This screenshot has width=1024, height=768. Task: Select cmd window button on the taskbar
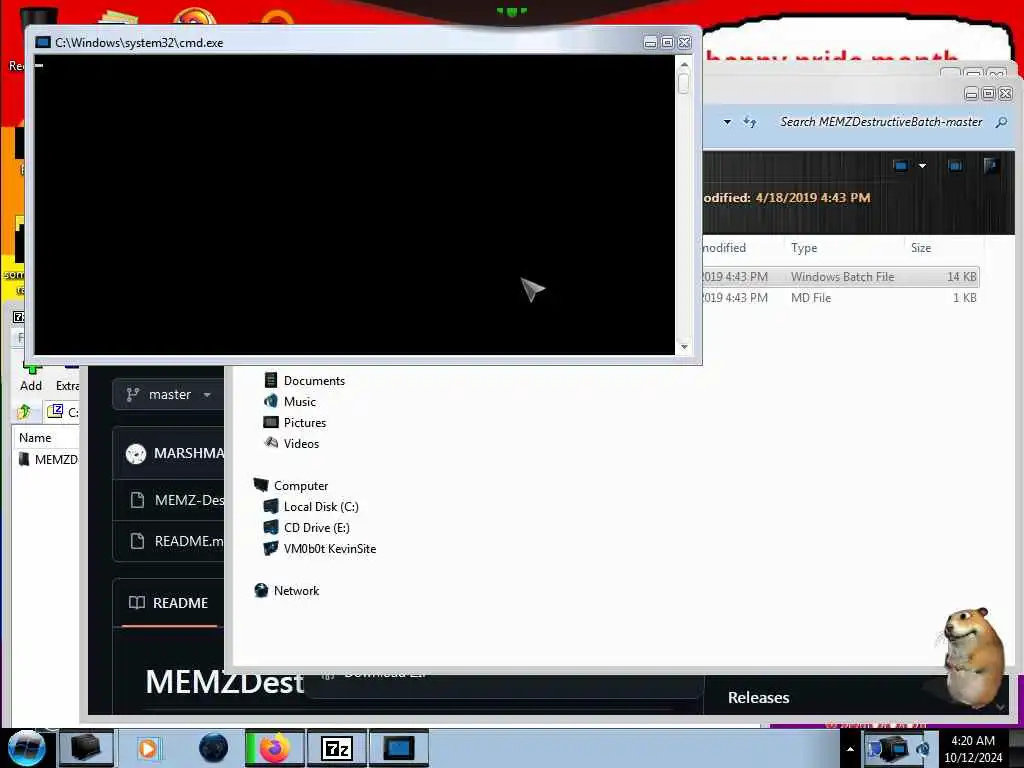click(x=399, y=748)
